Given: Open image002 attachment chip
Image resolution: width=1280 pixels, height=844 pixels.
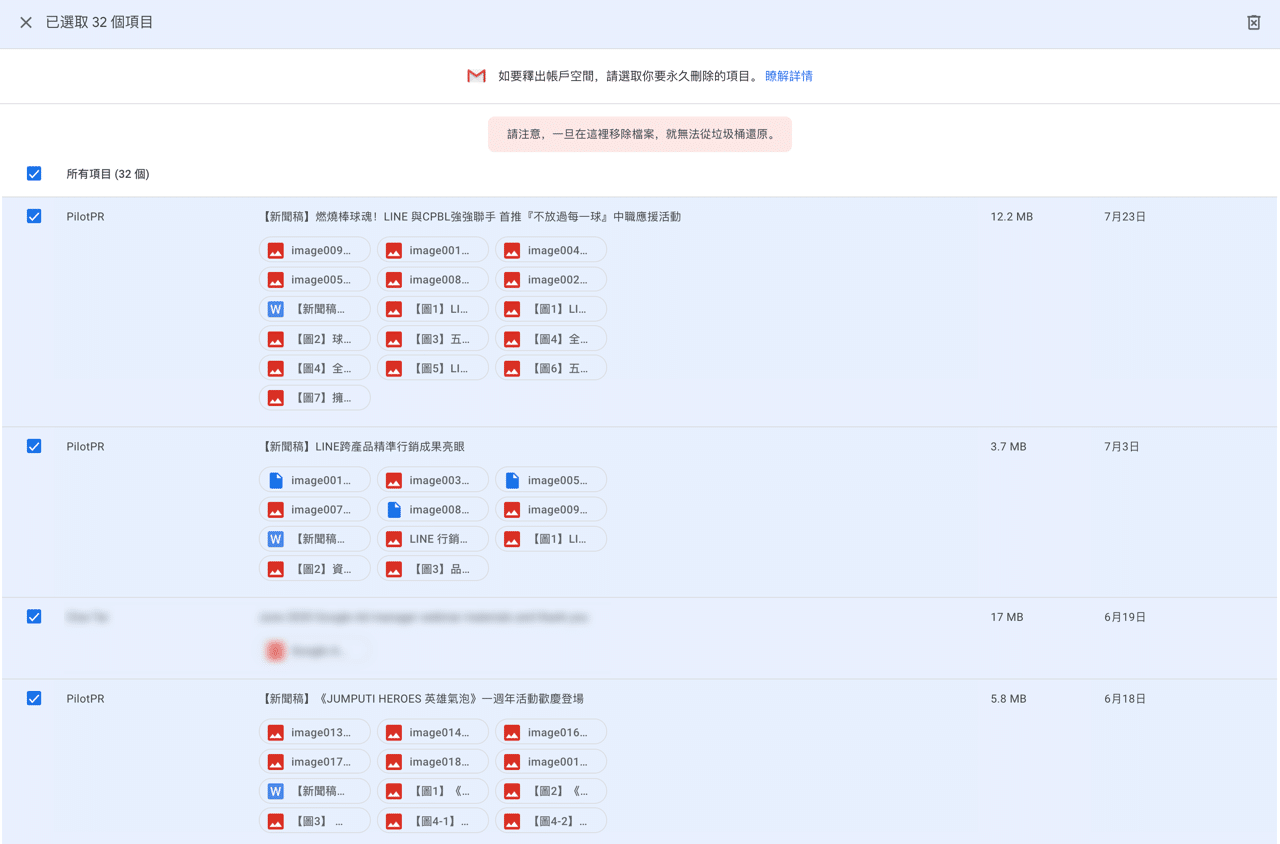Looking at the screenshot, I should [x=551, y=280].
